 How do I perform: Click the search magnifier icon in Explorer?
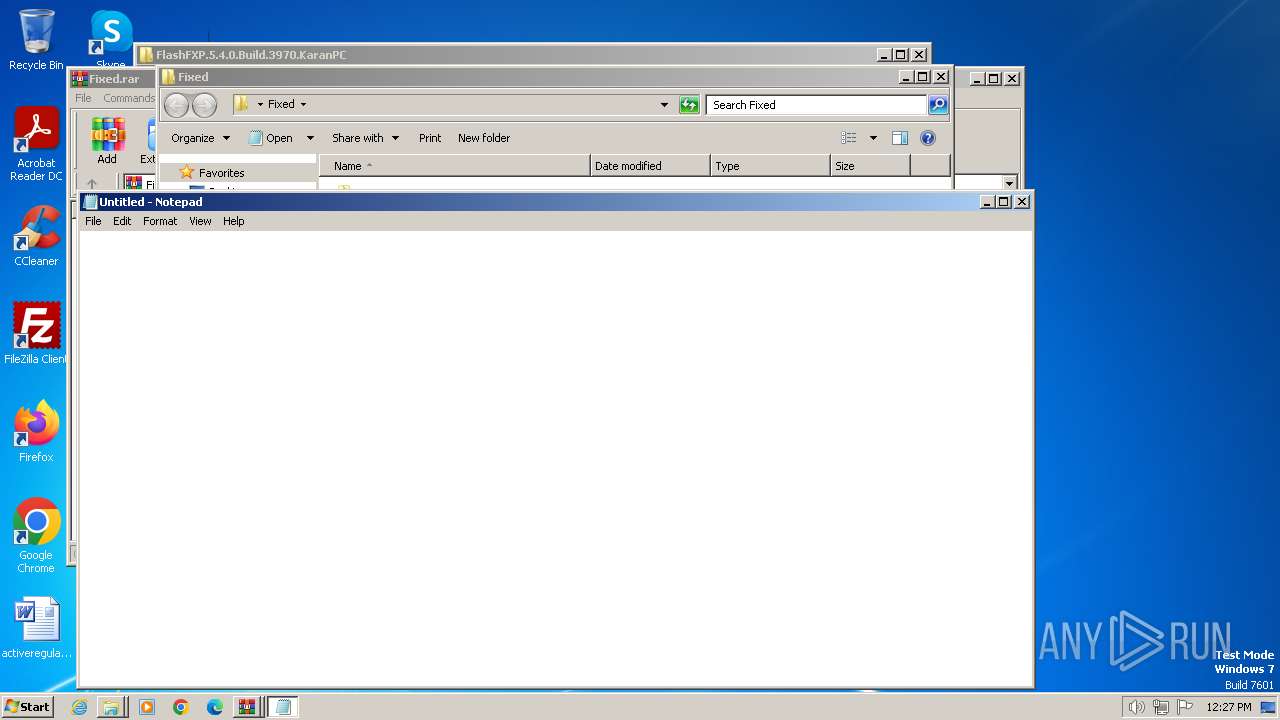click(x=938, y=104)
